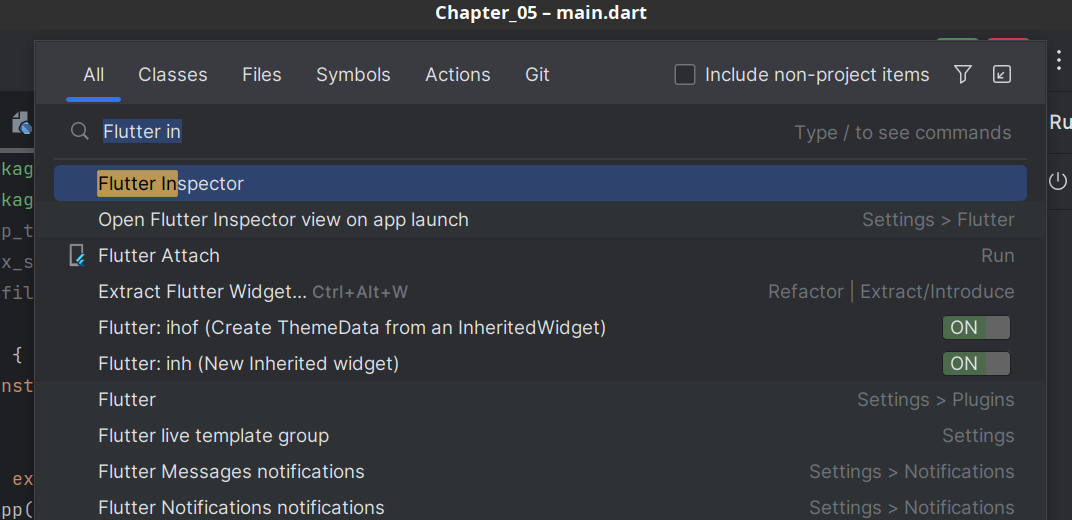Click the magnifier search icon

pyautogui.click(x=80, y=131)
